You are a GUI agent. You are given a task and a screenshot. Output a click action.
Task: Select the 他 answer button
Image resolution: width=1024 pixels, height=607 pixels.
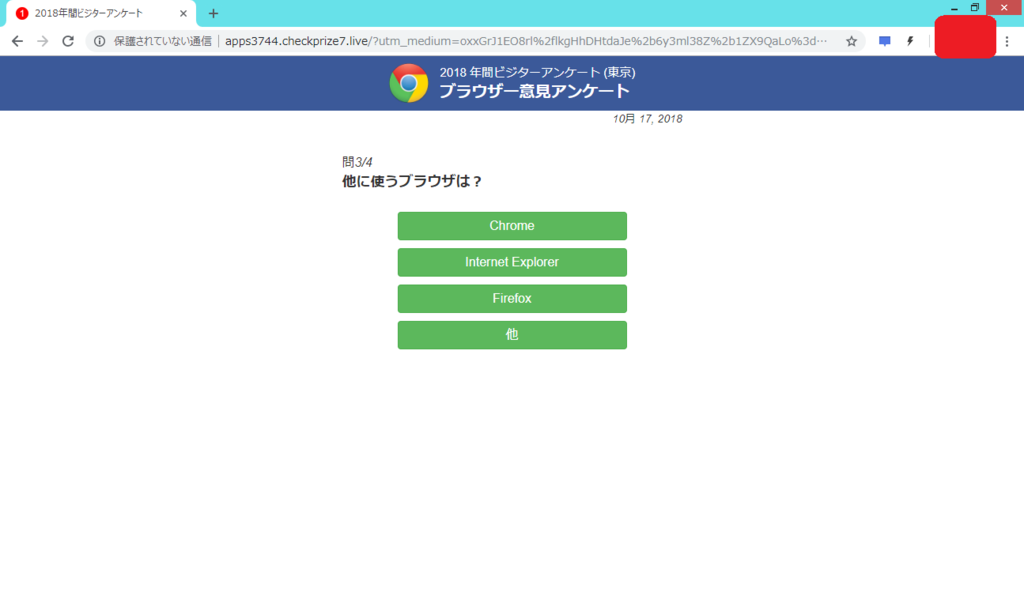[x=512, y=335]
